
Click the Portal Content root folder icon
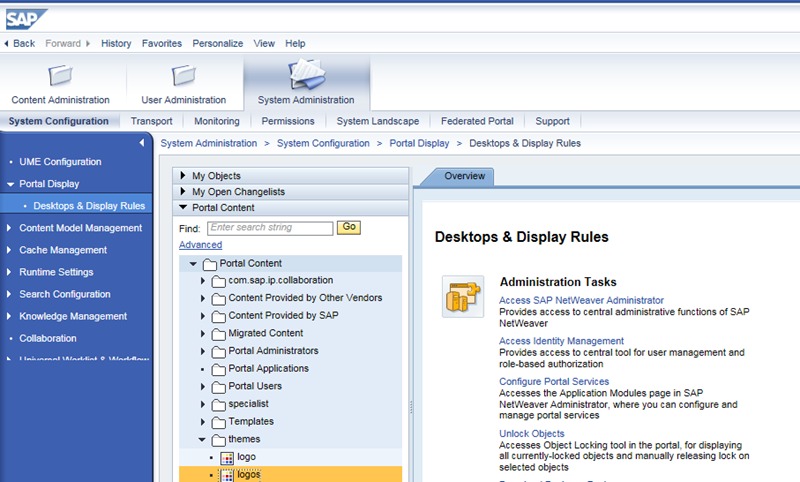pos(210,264)
